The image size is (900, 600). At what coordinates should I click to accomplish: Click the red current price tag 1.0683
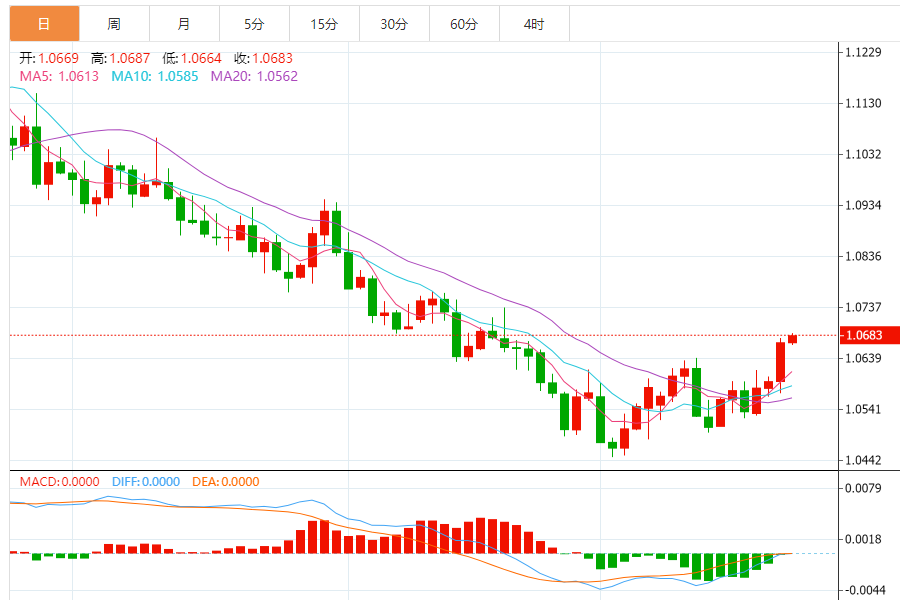click(x=869, y=335)
